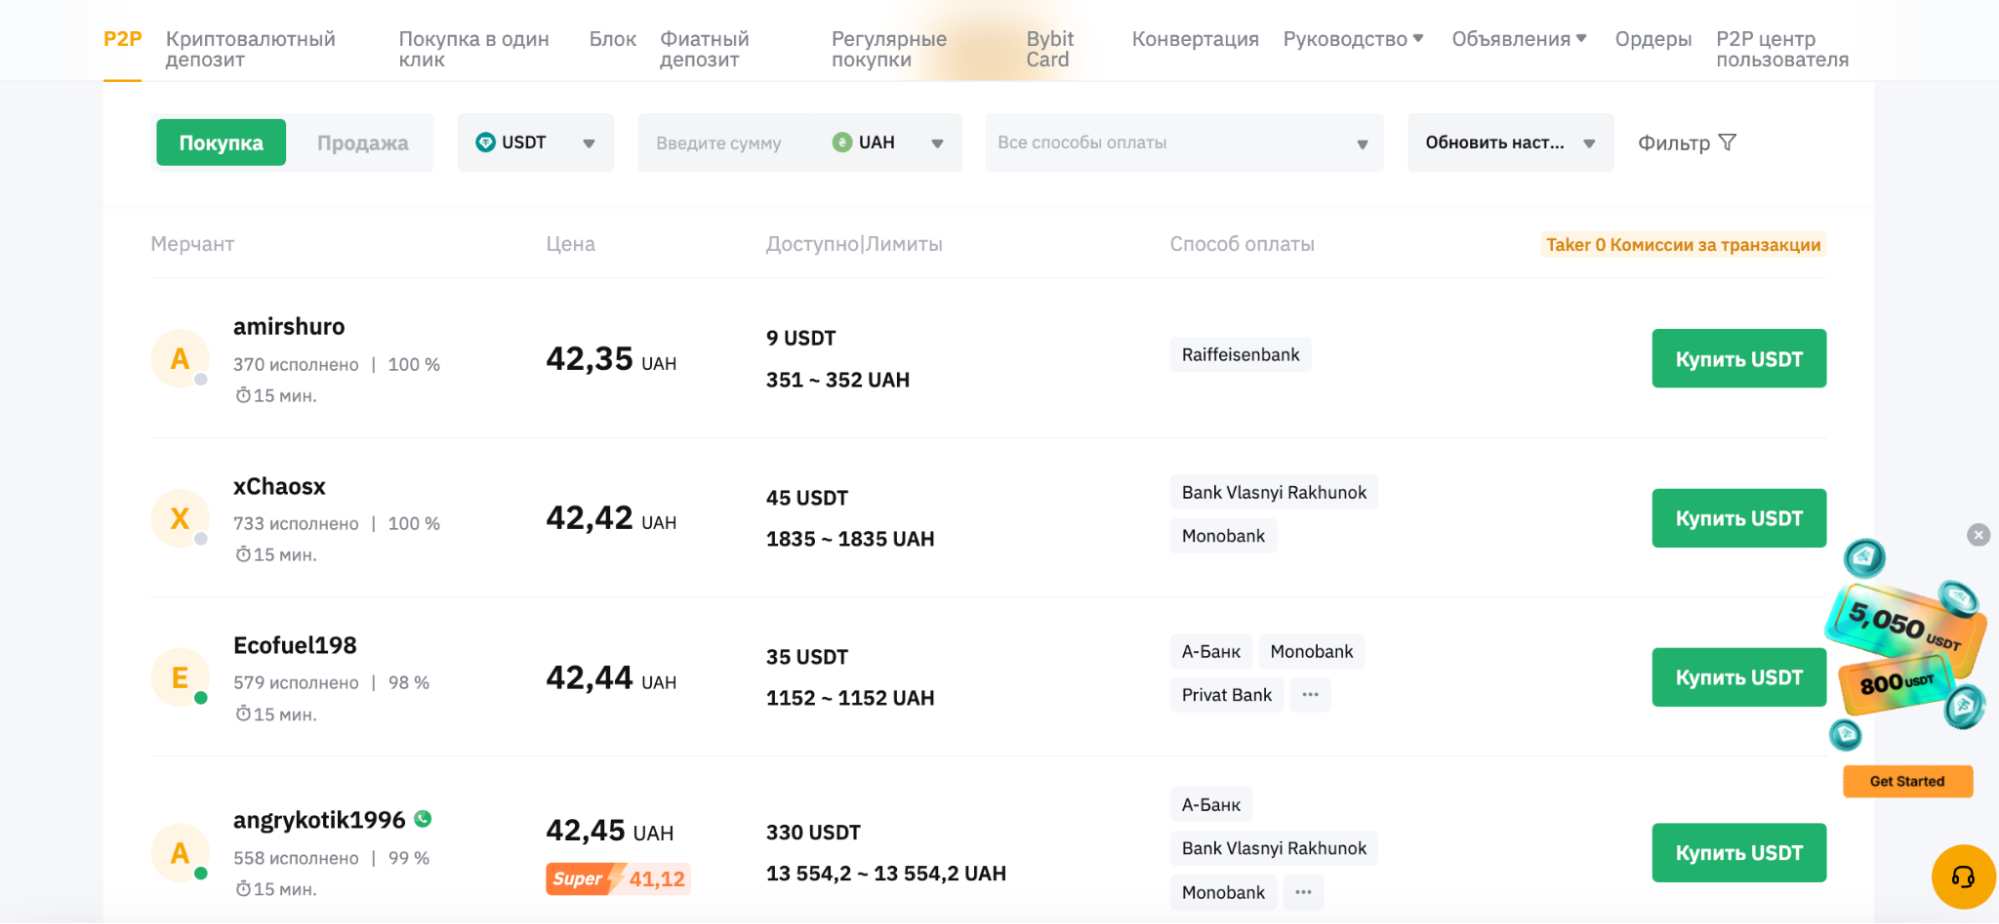Viewport: 1999px width, 924px height.
Task: Click angrykotik1996's avatar icon
Action: tap(180, 853)
